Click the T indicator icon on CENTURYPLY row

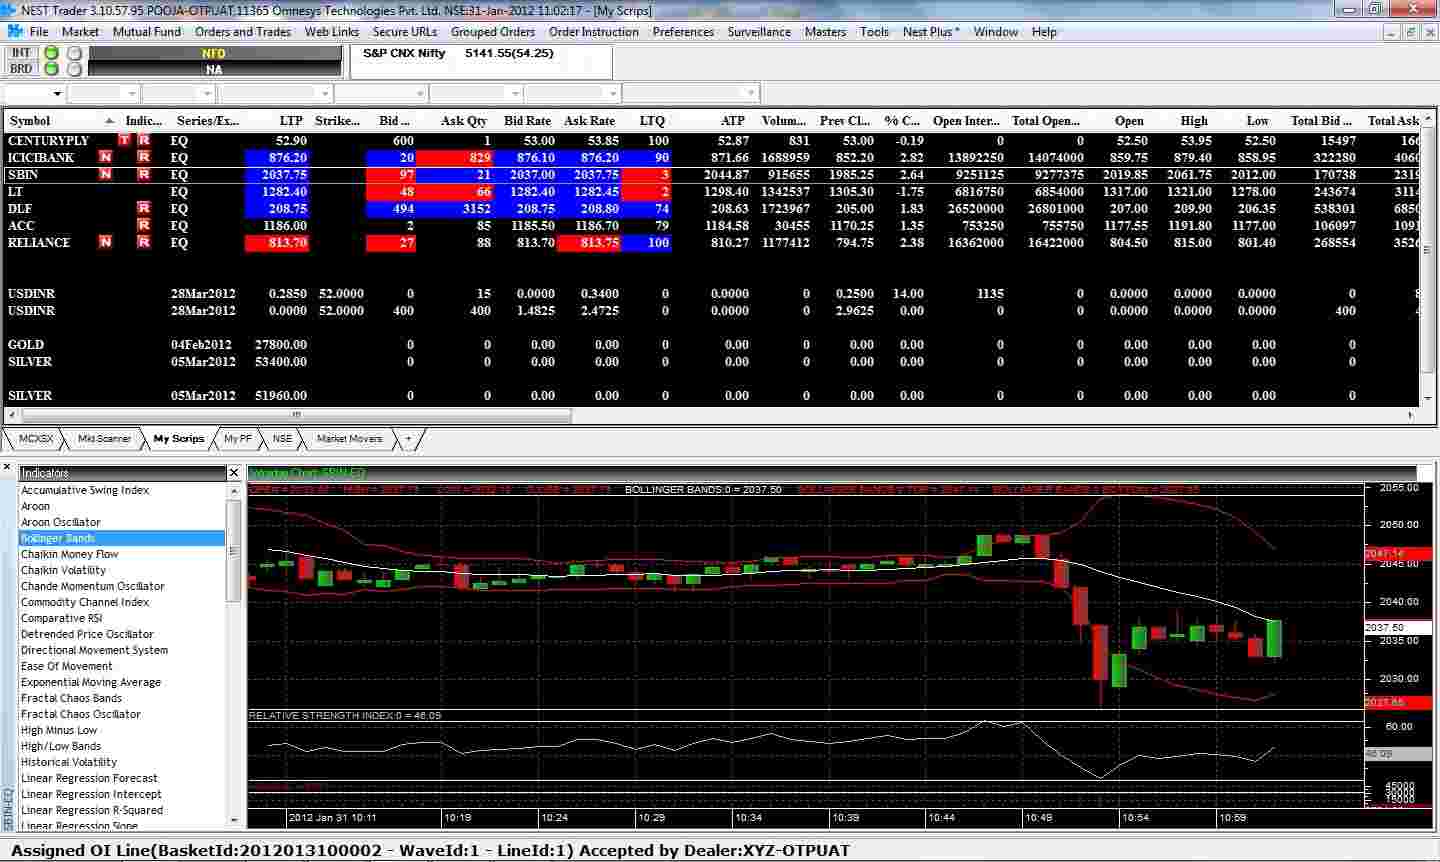point(124,140)
